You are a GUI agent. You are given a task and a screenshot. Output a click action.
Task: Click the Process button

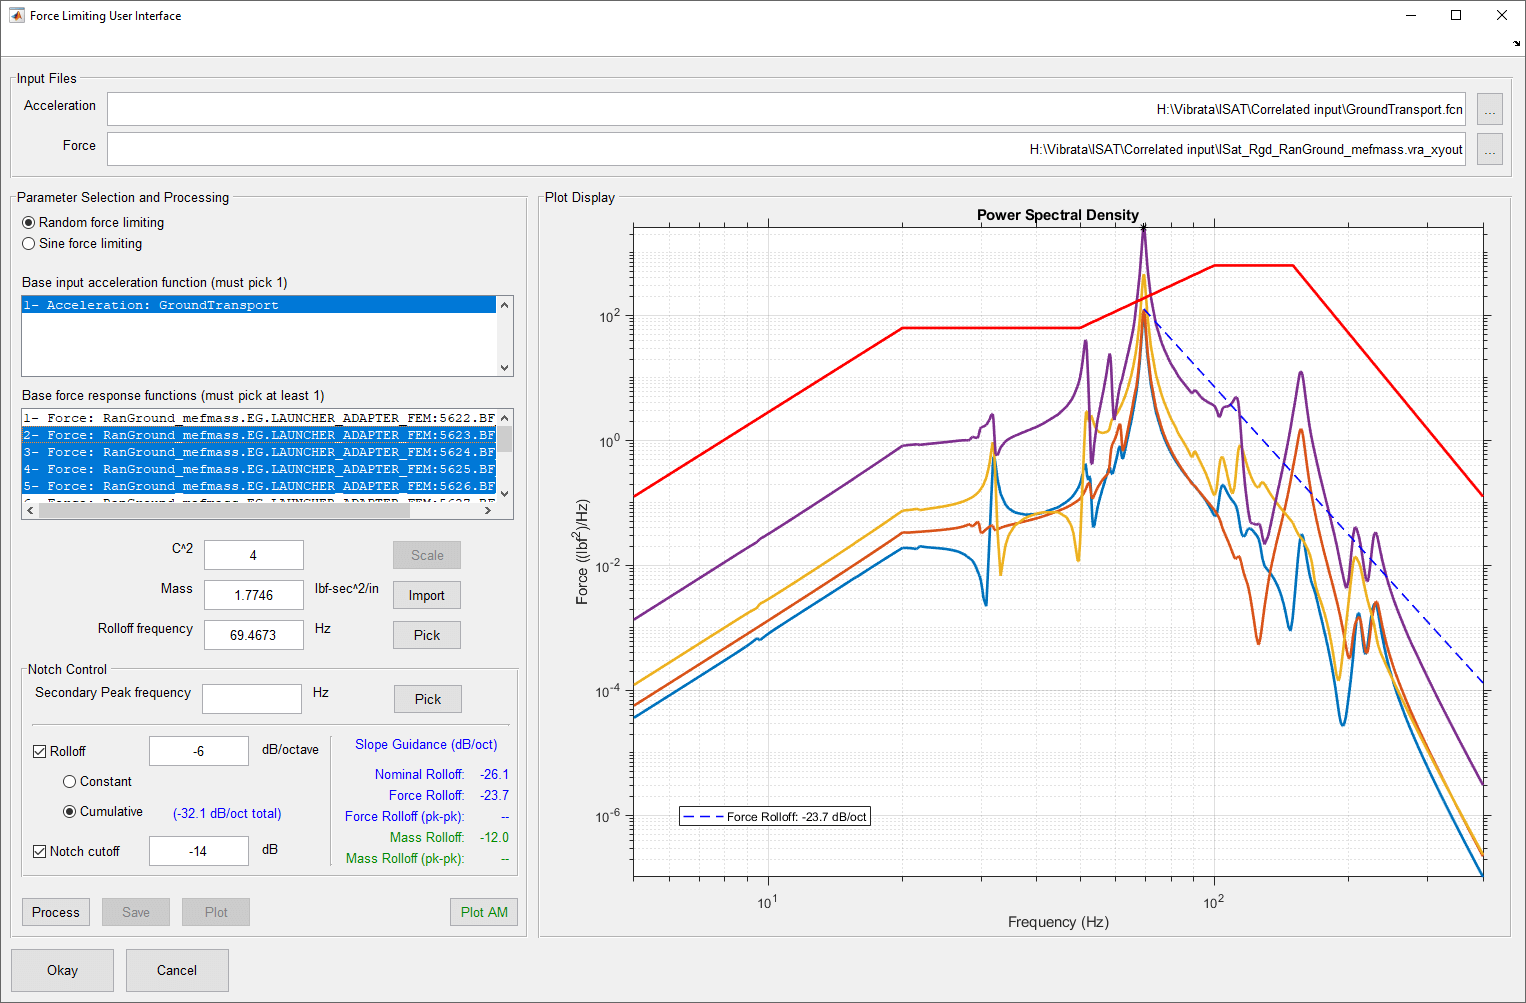click(56, 912)
